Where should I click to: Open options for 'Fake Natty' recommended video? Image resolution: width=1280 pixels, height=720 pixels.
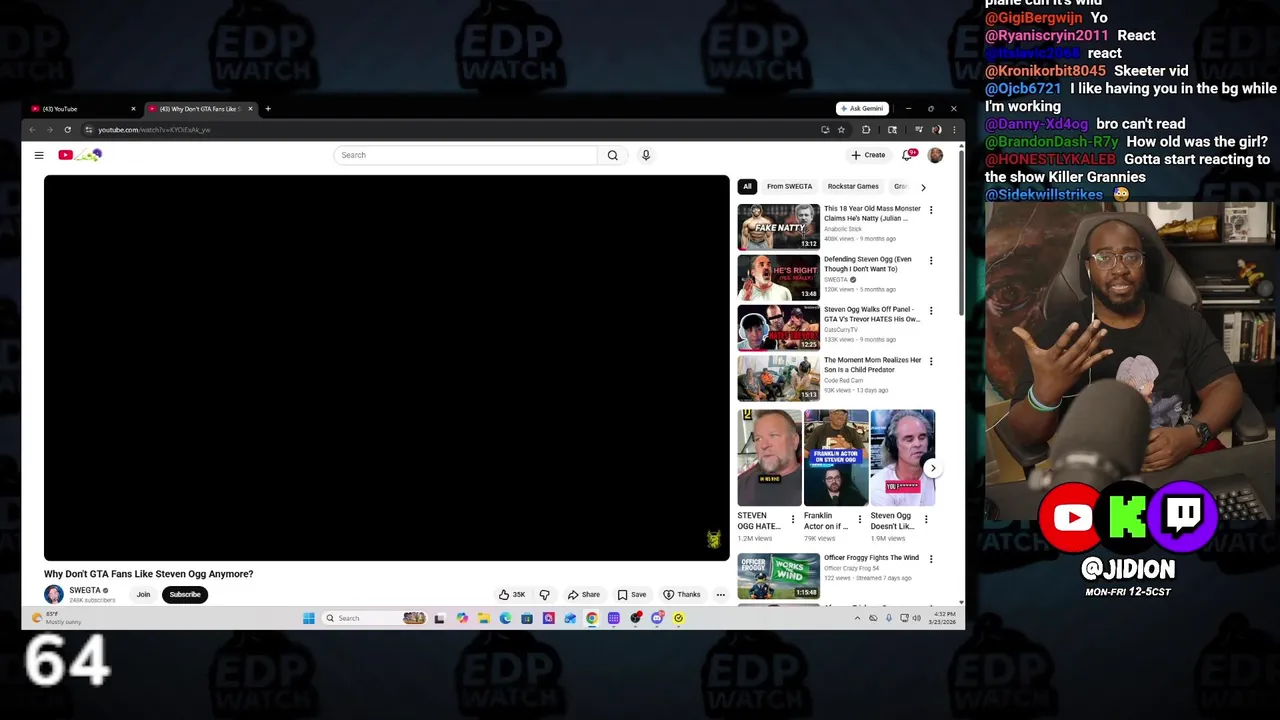pyautogui.click(x=931, y=210)
